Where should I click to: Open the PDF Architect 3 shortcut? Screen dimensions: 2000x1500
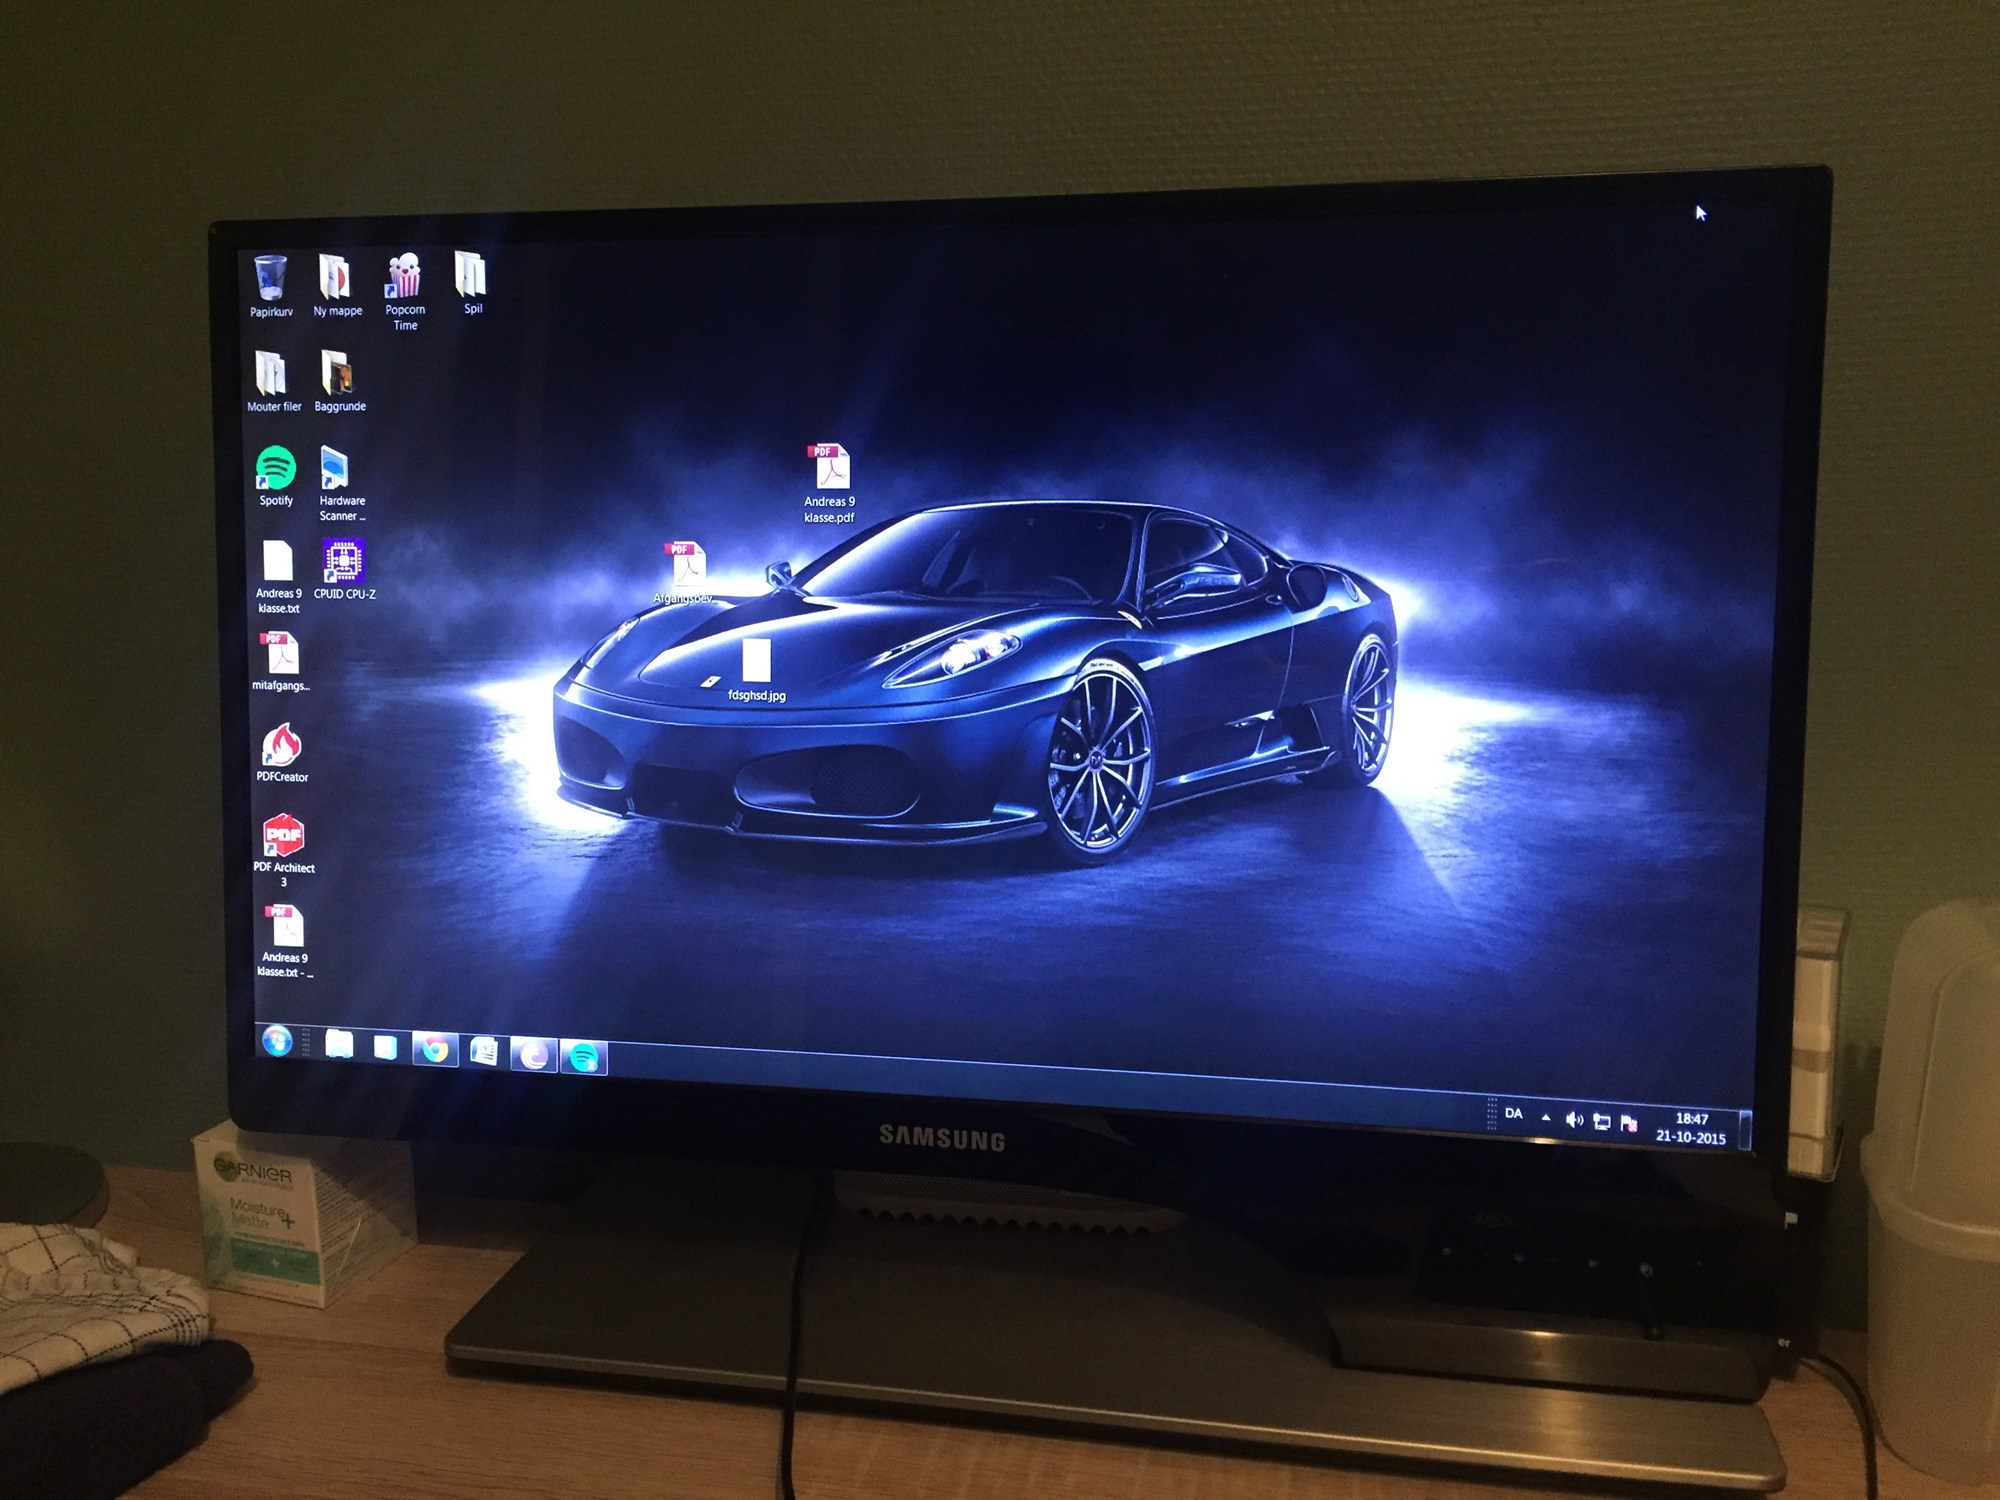coord(283,836)
